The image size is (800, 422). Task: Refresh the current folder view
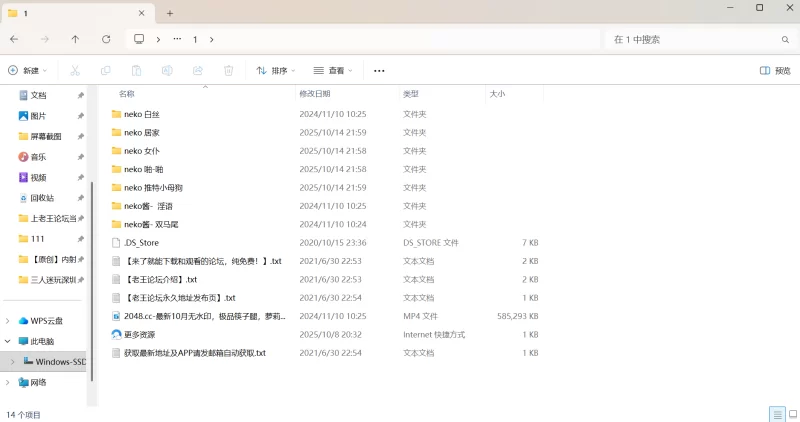click(106, 39)
